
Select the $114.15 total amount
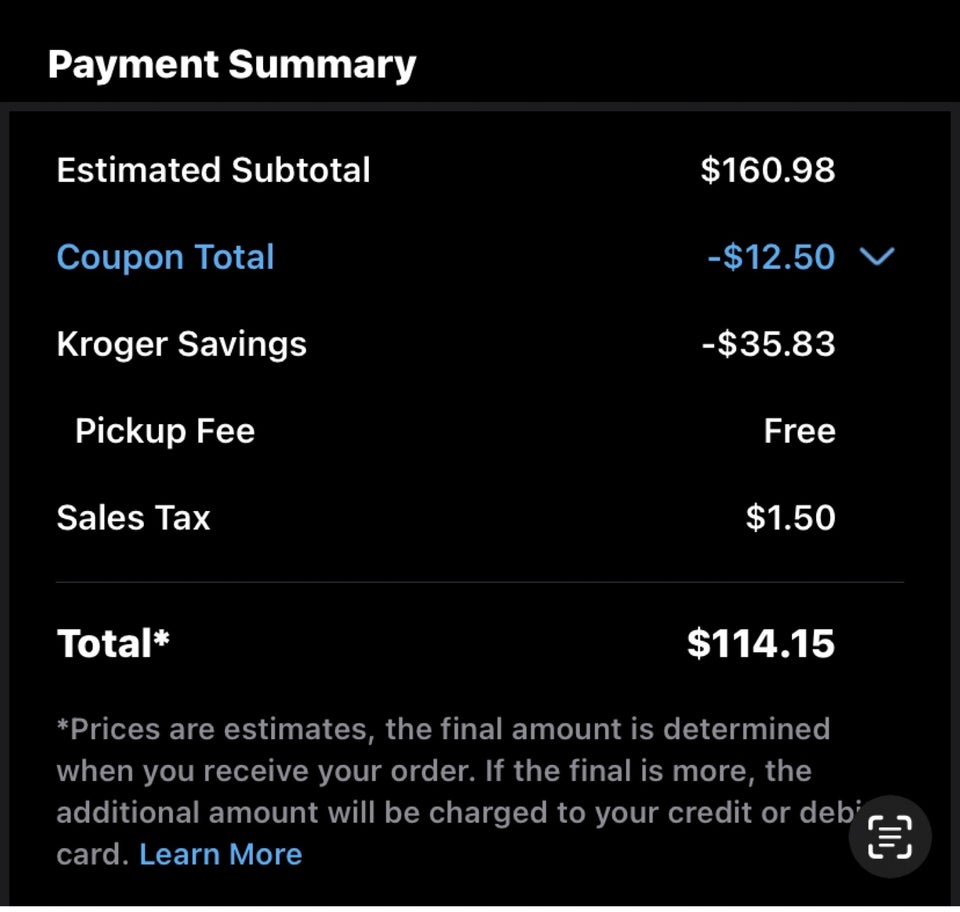760,644
